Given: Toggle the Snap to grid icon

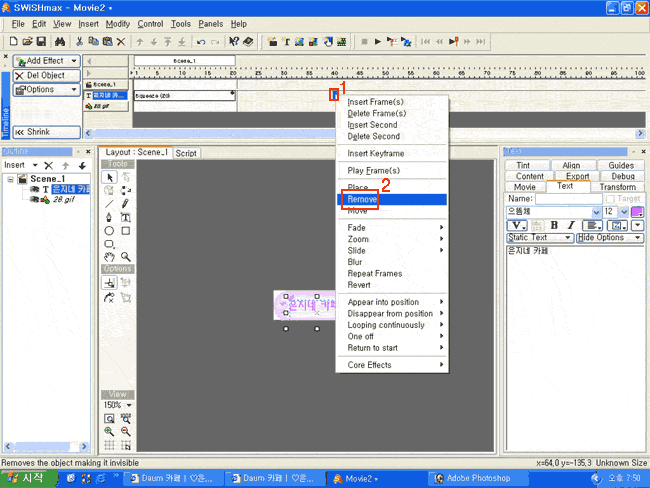Looking at the screenshot, I should [126, 445].
